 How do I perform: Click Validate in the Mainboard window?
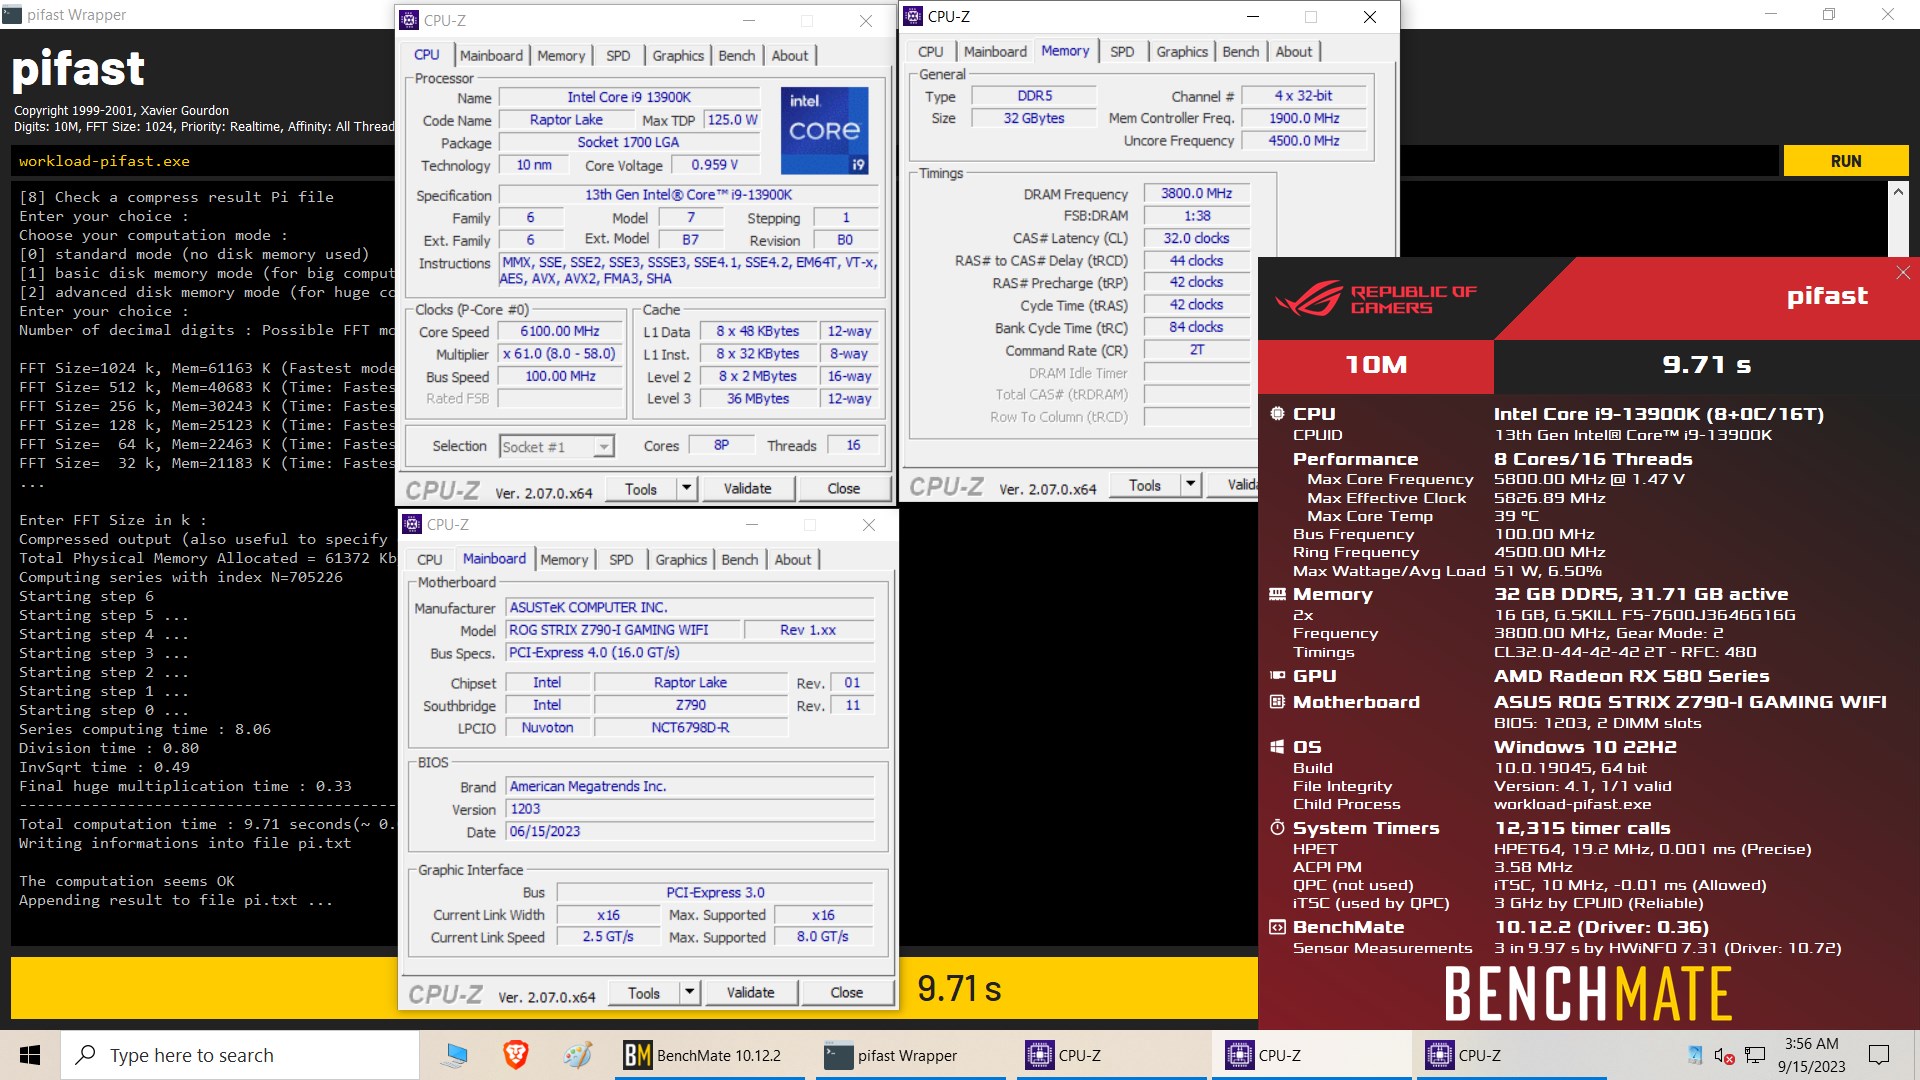[750, 992]
